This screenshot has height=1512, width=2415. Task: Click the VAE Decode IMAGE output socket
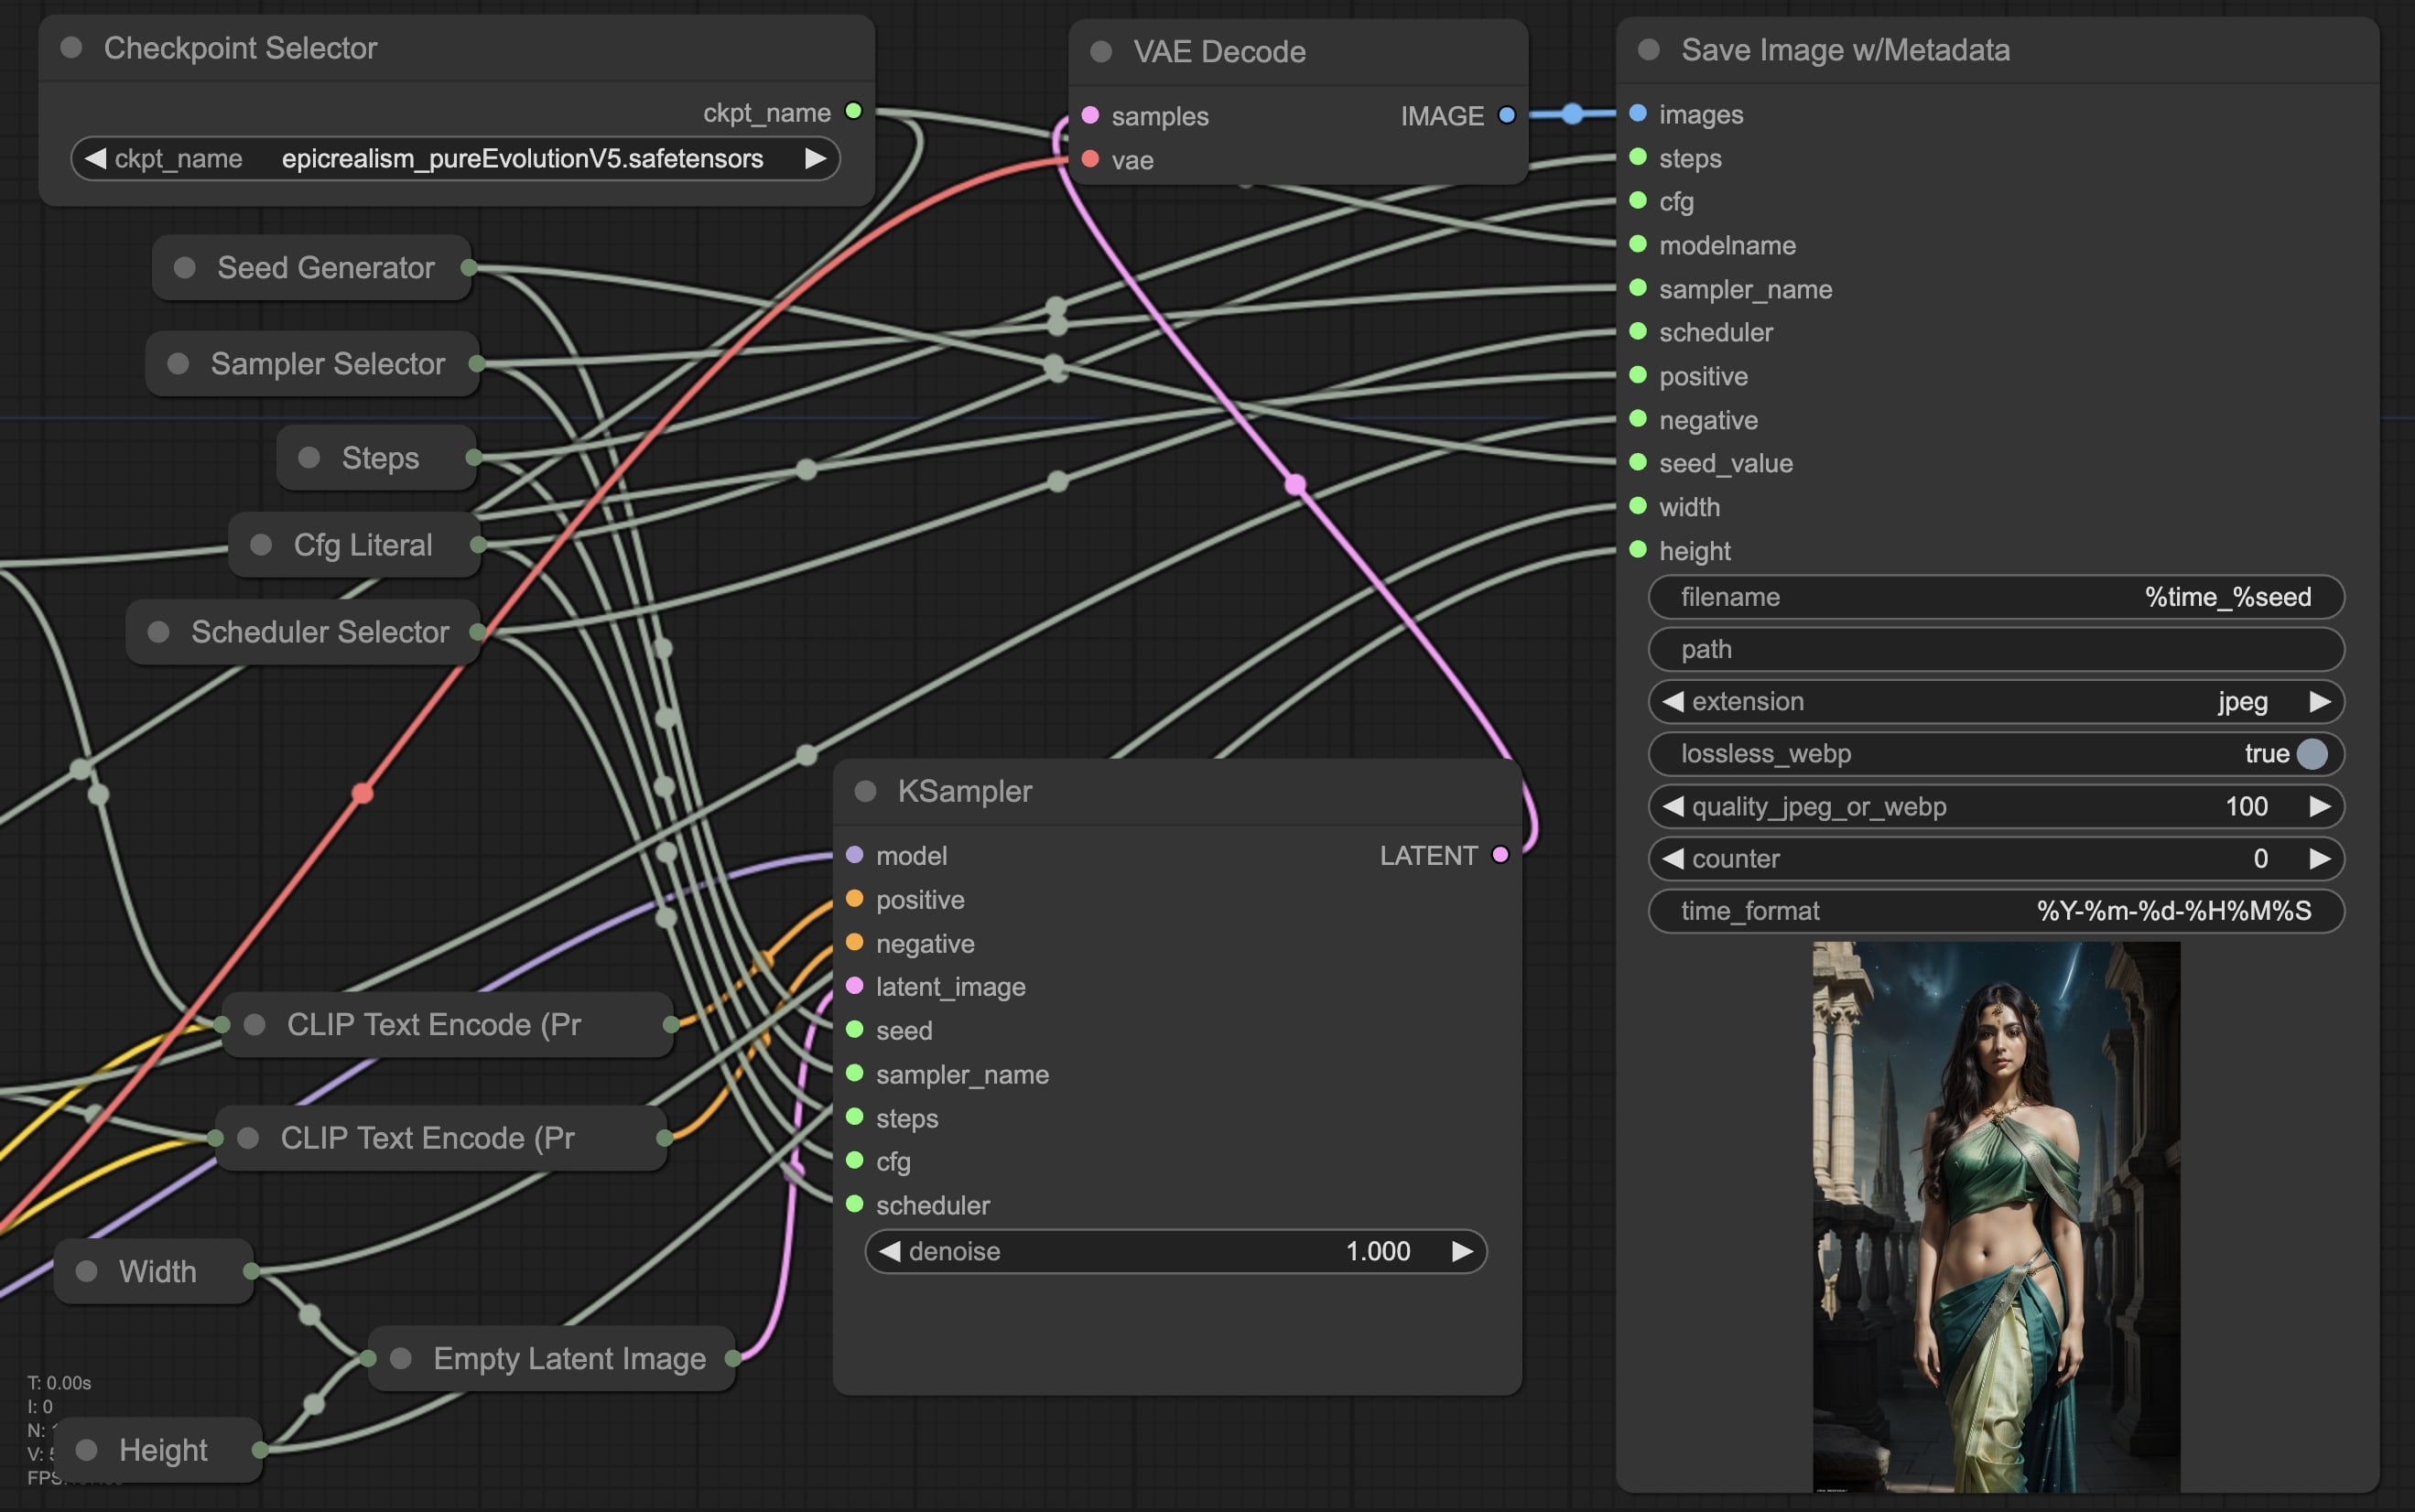1506,116
